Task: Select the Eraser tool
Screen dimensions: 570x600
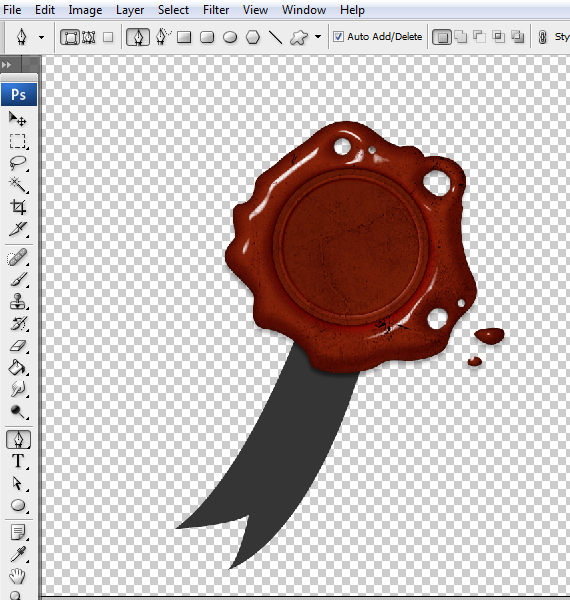Action: pos(18,346)
